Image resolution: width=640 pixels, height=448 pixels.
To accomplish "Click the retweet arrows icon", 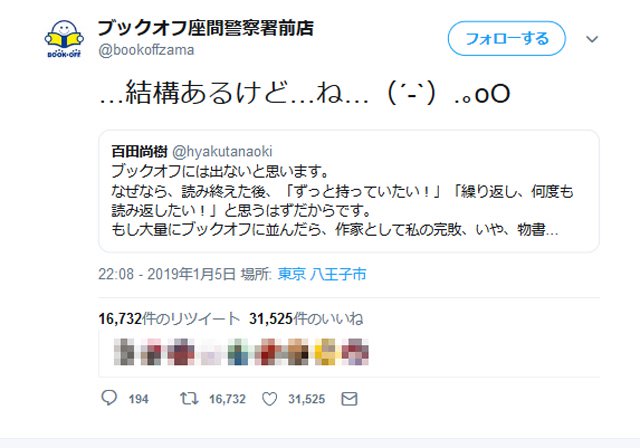I will (x=189, y=398).
